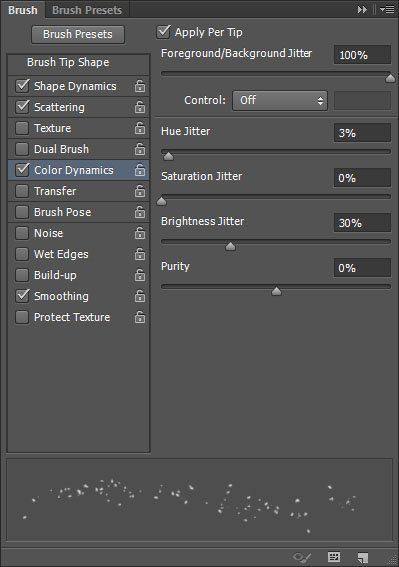The image size is (399, 567).
Task: Click the lock icon for Color Dynamics
Action: [140, 170]
